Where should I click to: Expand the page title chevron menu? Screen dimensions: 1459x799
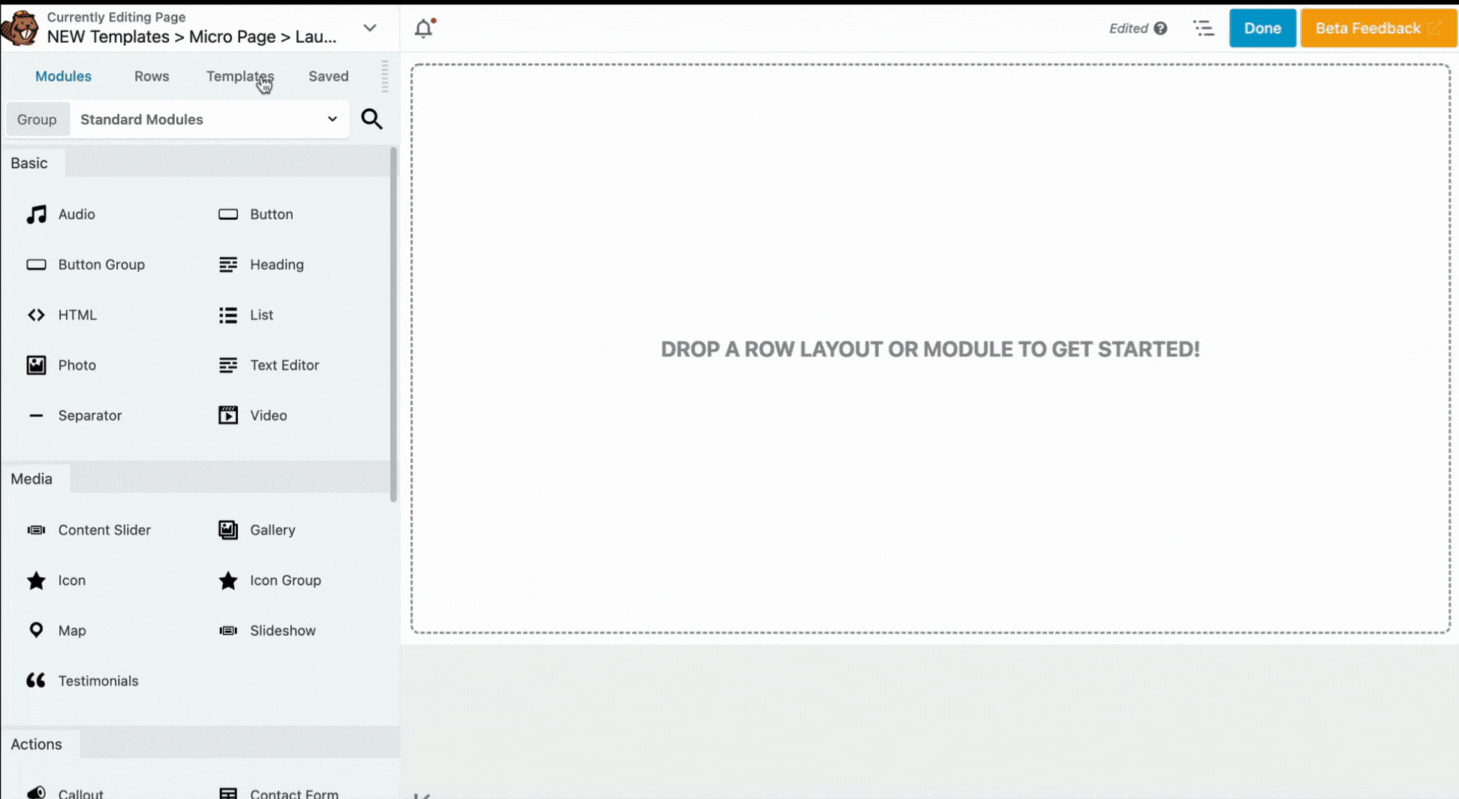(x=369, y=29)
